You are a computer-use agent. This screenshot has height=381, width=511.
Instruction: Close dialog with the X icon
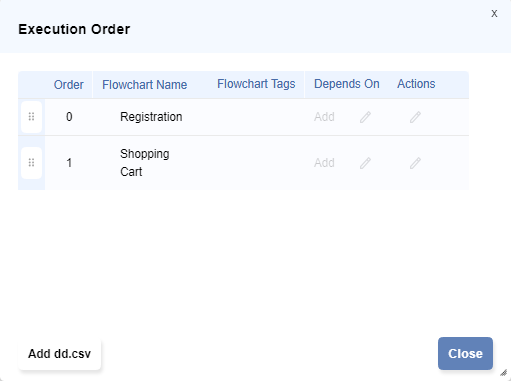pyautogui.click(x=494, y=13)
